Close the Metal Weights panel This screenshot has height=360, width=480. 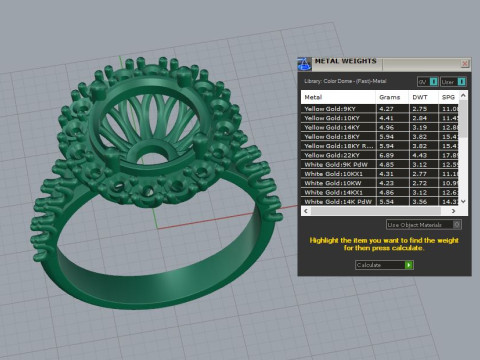pos(465,63)
